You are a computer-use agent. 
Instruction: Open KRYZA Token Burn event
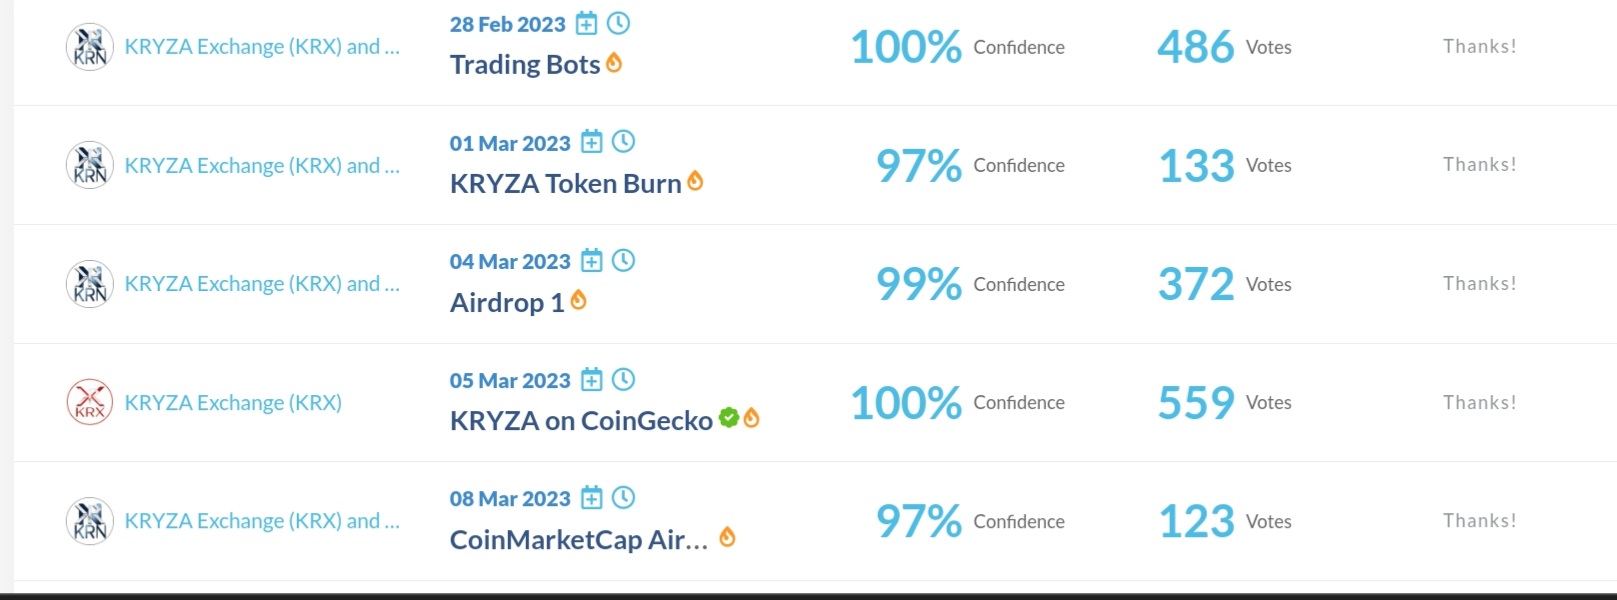566,184
